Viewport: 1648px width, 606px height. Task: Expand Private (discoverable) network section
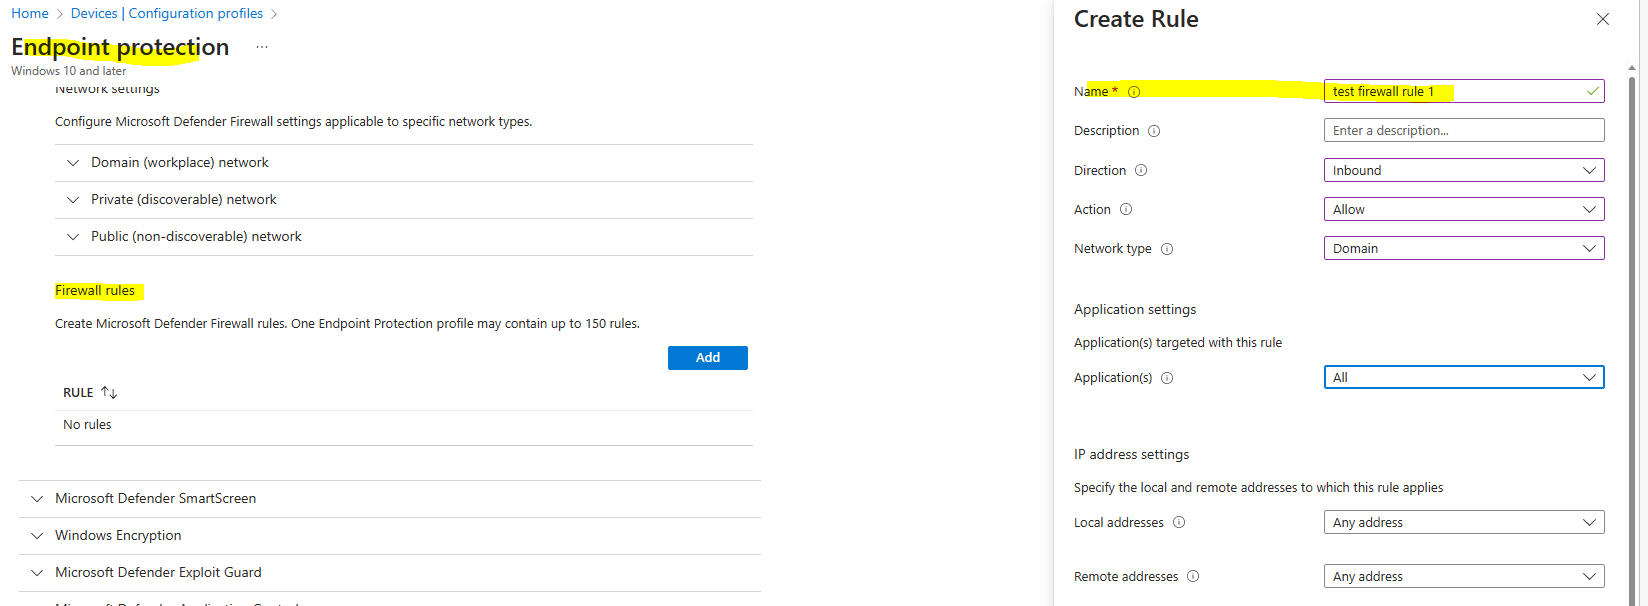click(x=404, y=199)
